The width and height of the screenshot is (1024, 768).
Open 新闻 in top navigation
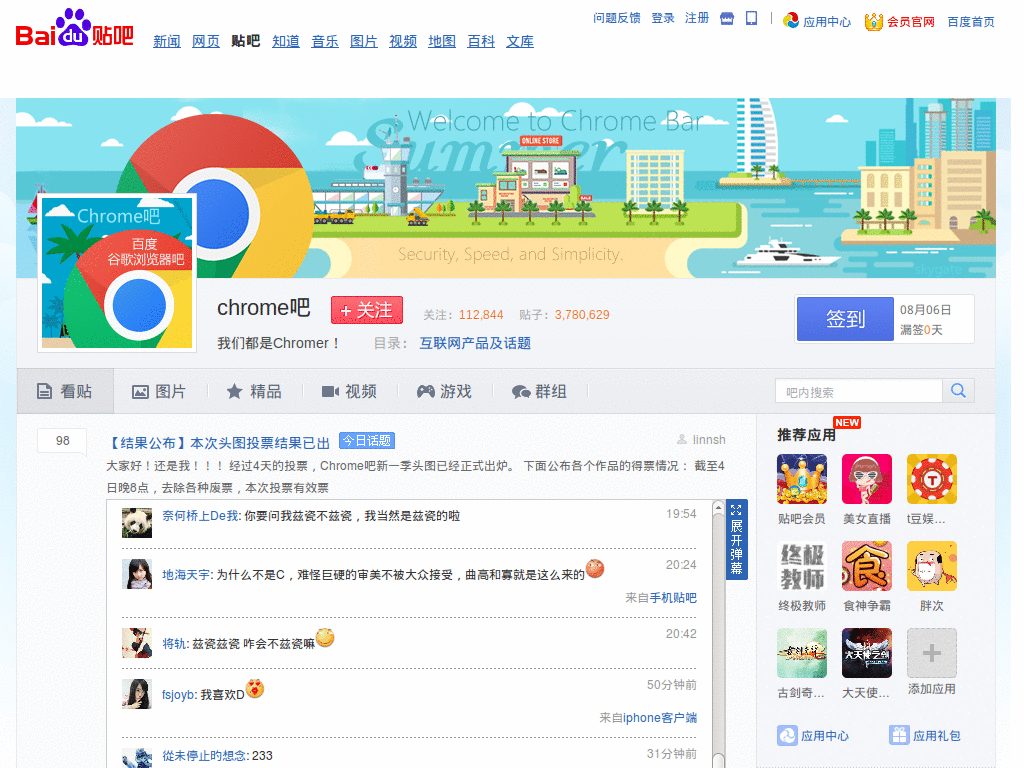[x=167, y=41]
